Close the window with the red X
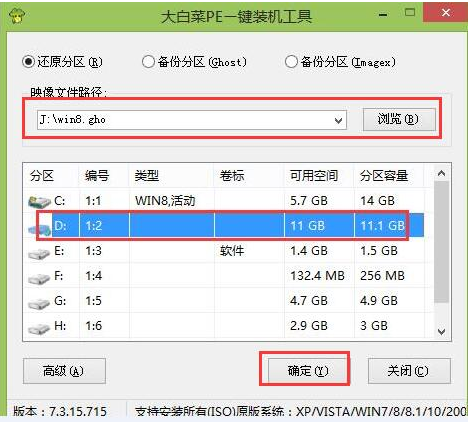 [446, 13]
